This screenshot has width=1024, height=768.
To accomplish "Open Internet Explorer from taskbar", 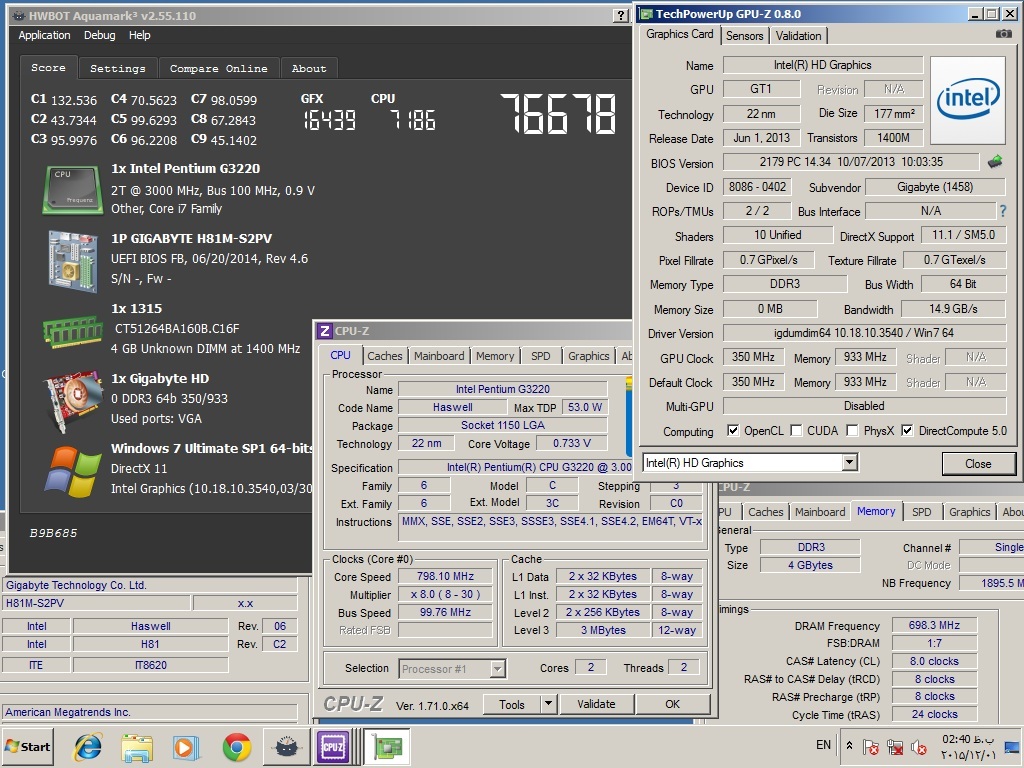I will coord(88,746).
